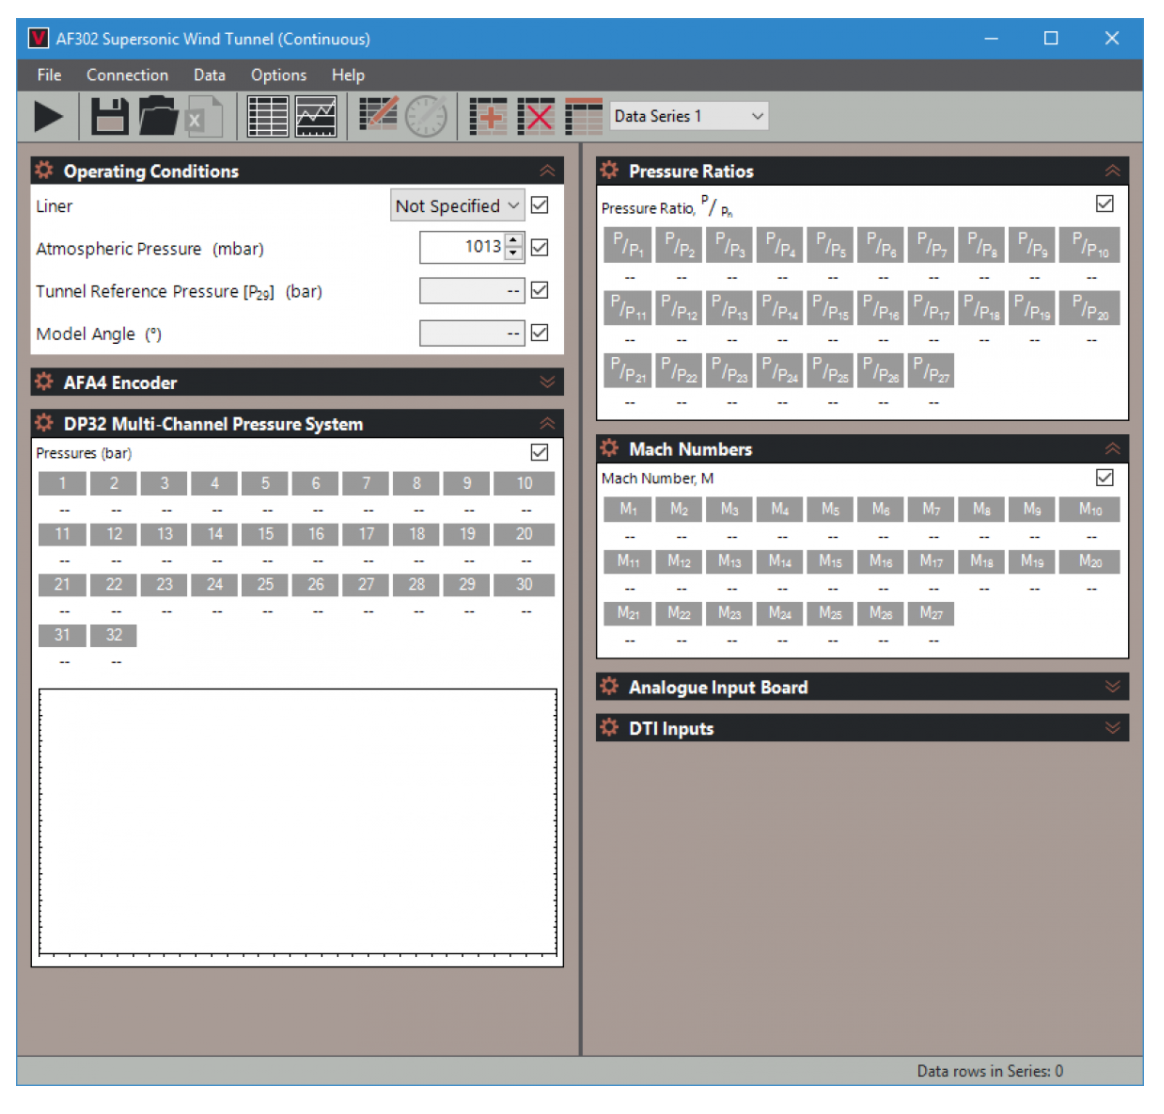Viewport: 1164px width, 1114px height.
Task: Open the Data menu
Action: coord(209,75)
